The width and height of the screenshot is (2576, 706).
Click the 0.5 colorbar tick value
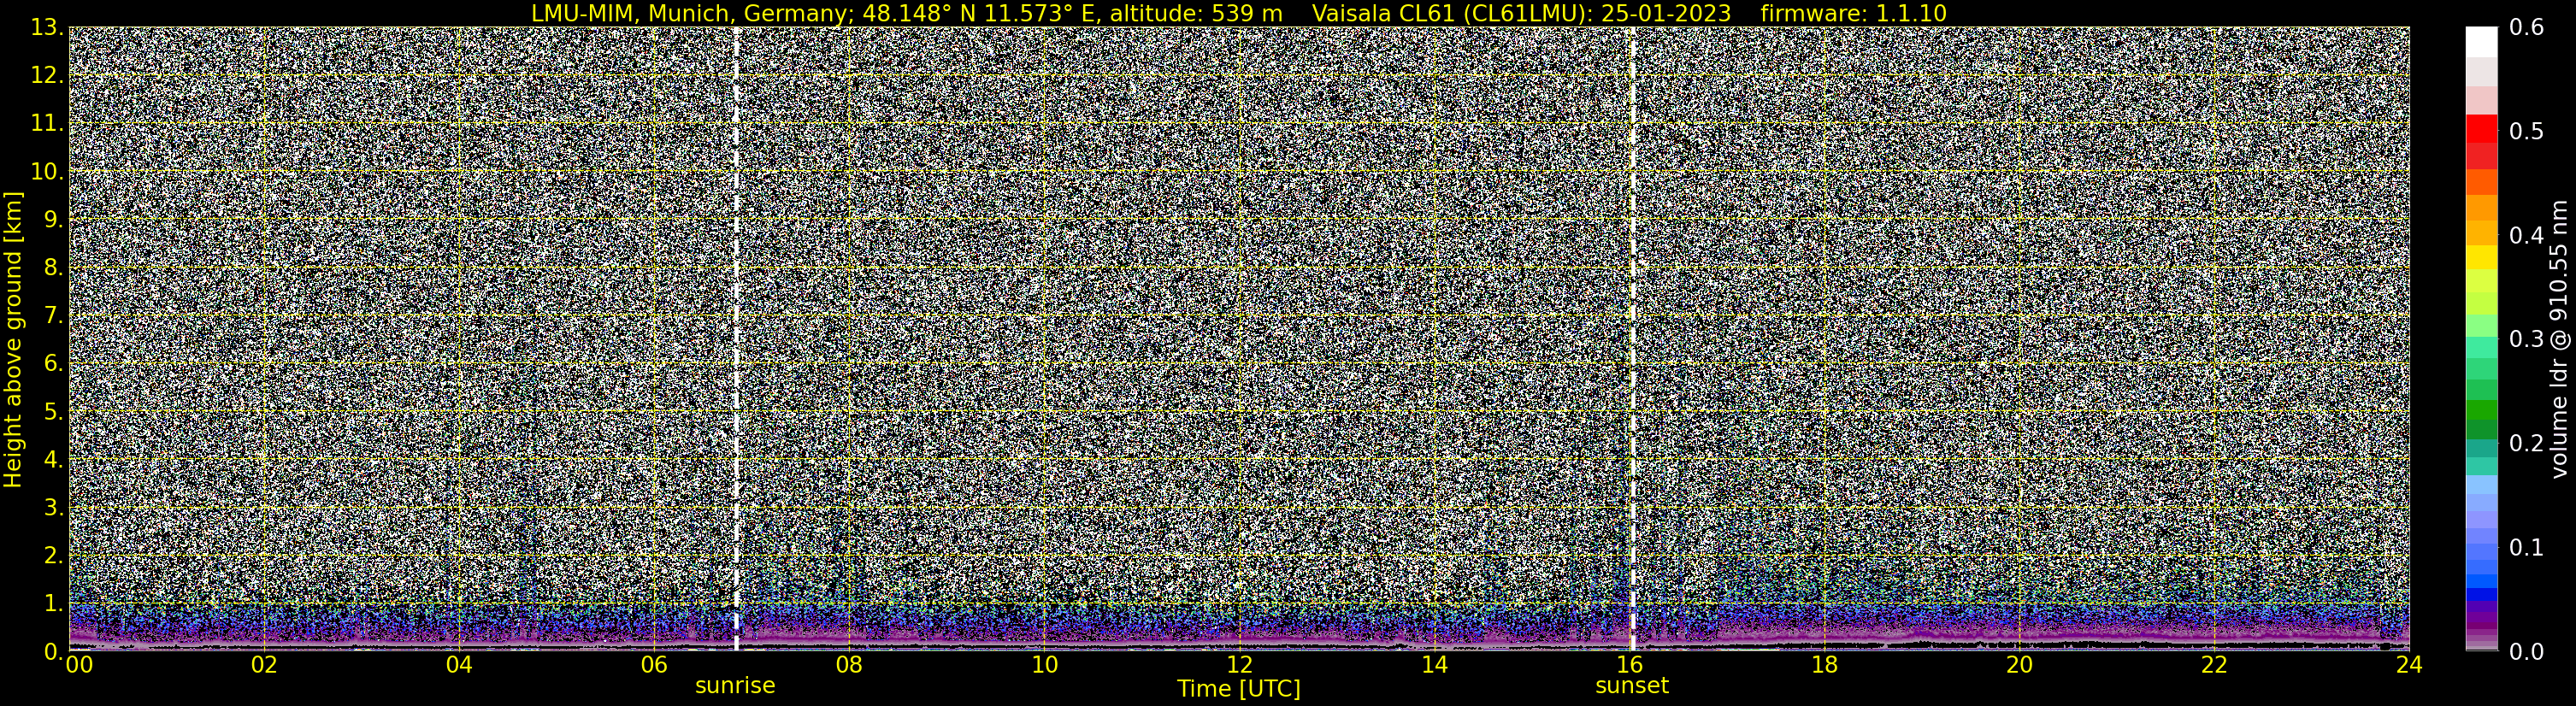(2527, 132)
